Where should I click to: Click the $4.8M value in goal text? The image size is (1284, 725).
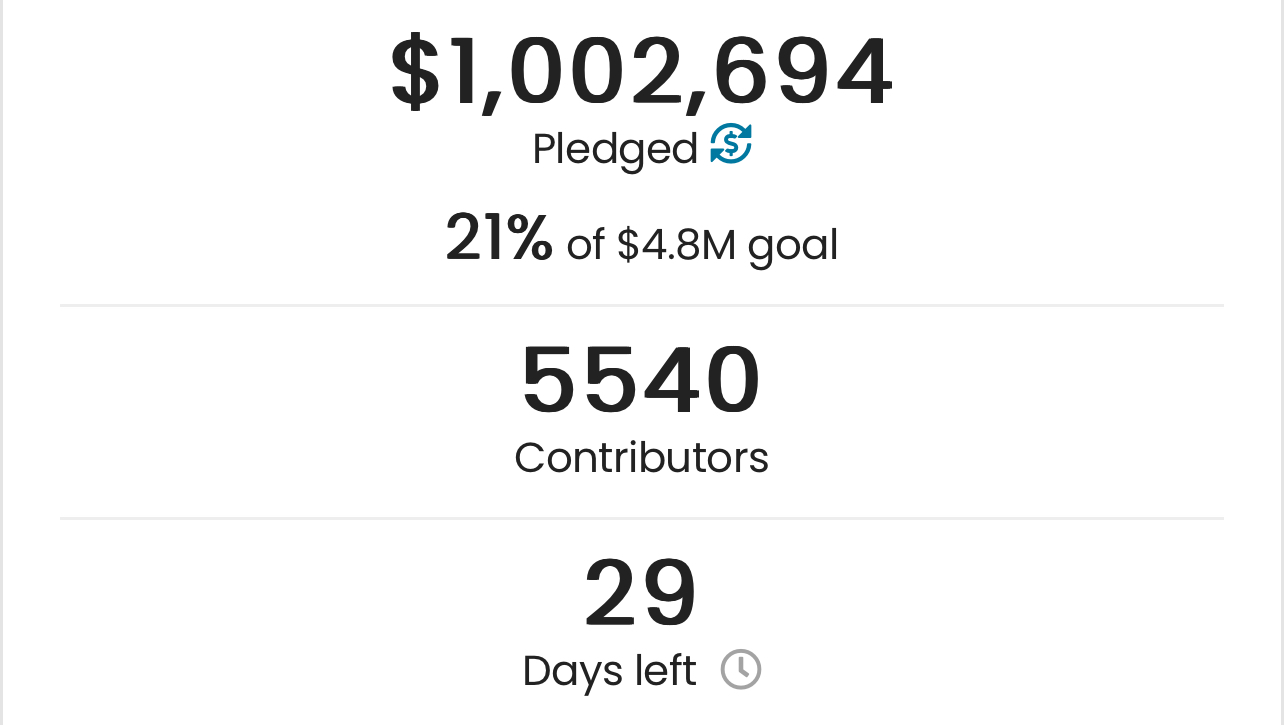pyautogui.click(x=676, y=245)
